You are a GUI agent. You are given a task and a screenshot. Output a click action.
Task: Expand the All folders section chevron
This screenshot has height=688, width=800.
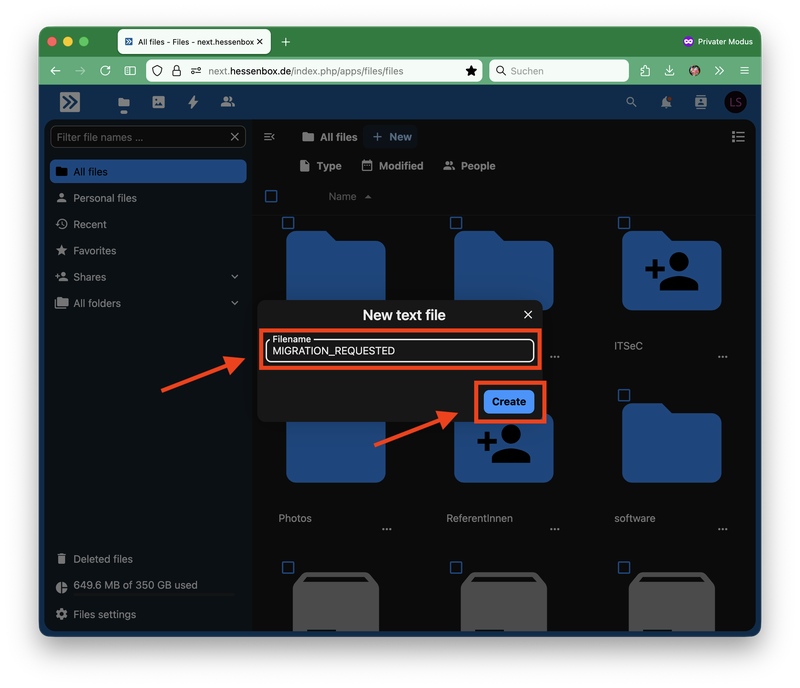(235, 303)
